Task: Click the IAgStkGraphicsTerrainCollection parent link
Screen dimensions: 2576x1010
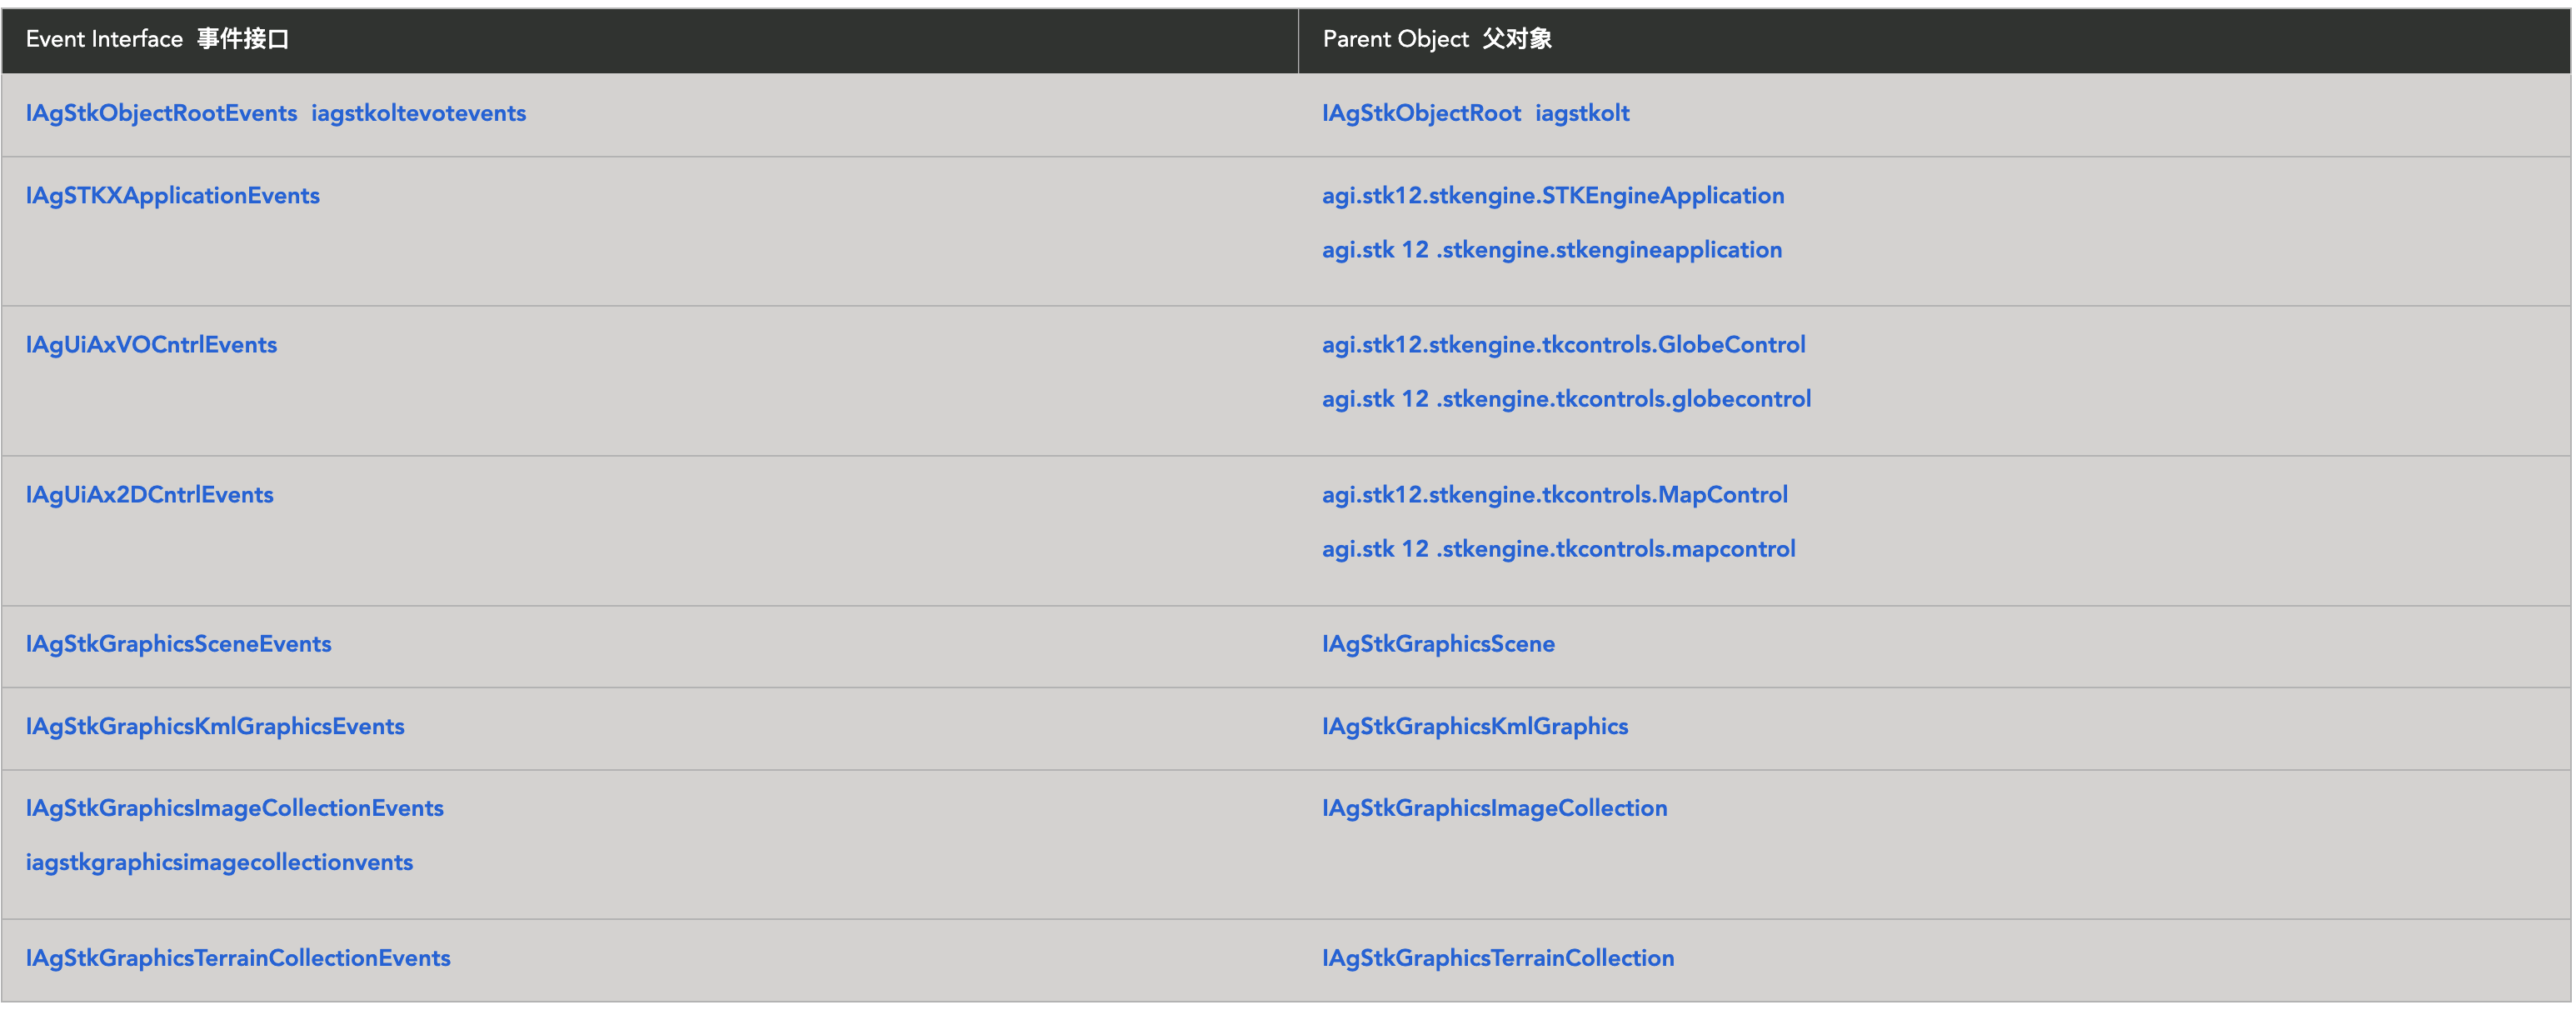Action: point(1497,958)
